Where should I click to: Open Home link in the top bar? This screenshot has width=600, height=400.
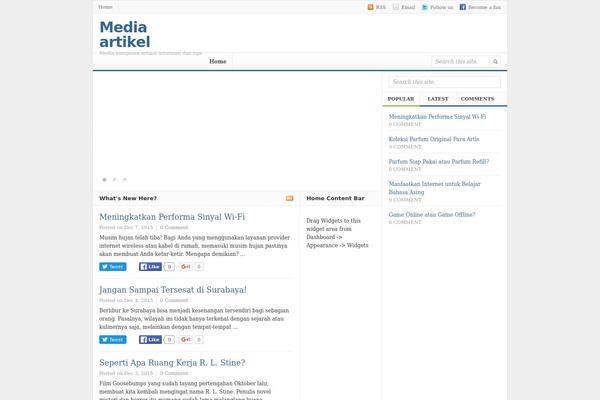(105, 7)
